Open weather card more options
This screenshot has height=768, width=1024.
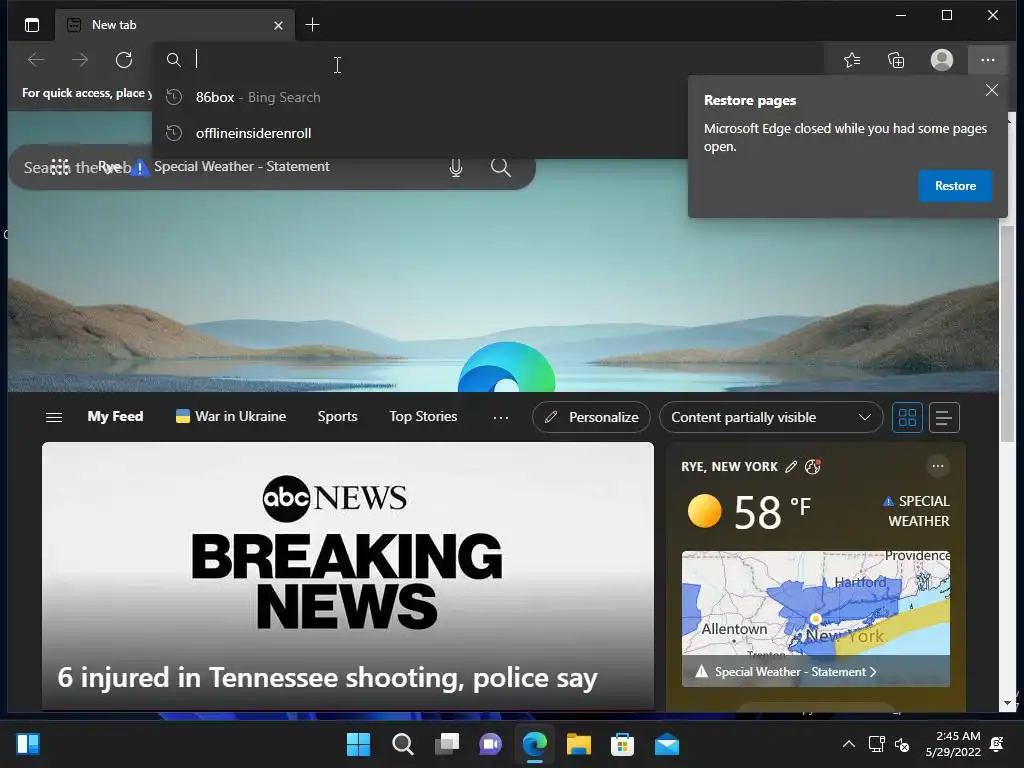[x=938, y=466]
